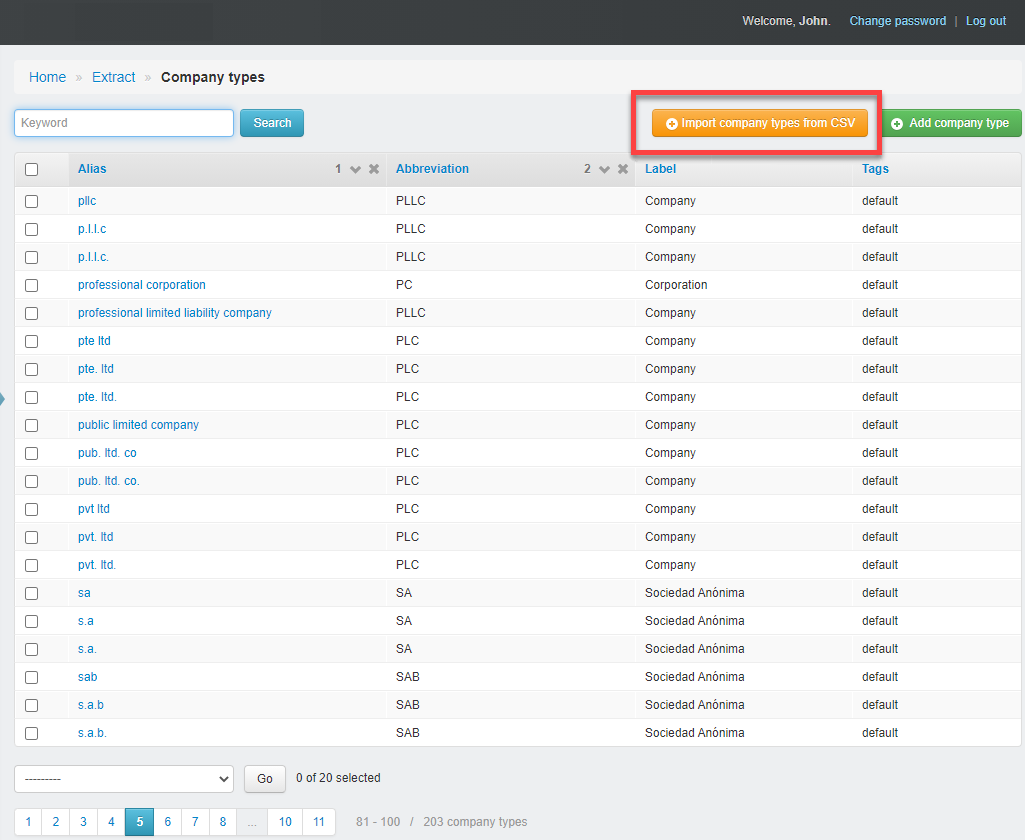Navigate to Extract breadcrumb
This screenshot has width=1025, height=840.
click(x=114, y=77)
